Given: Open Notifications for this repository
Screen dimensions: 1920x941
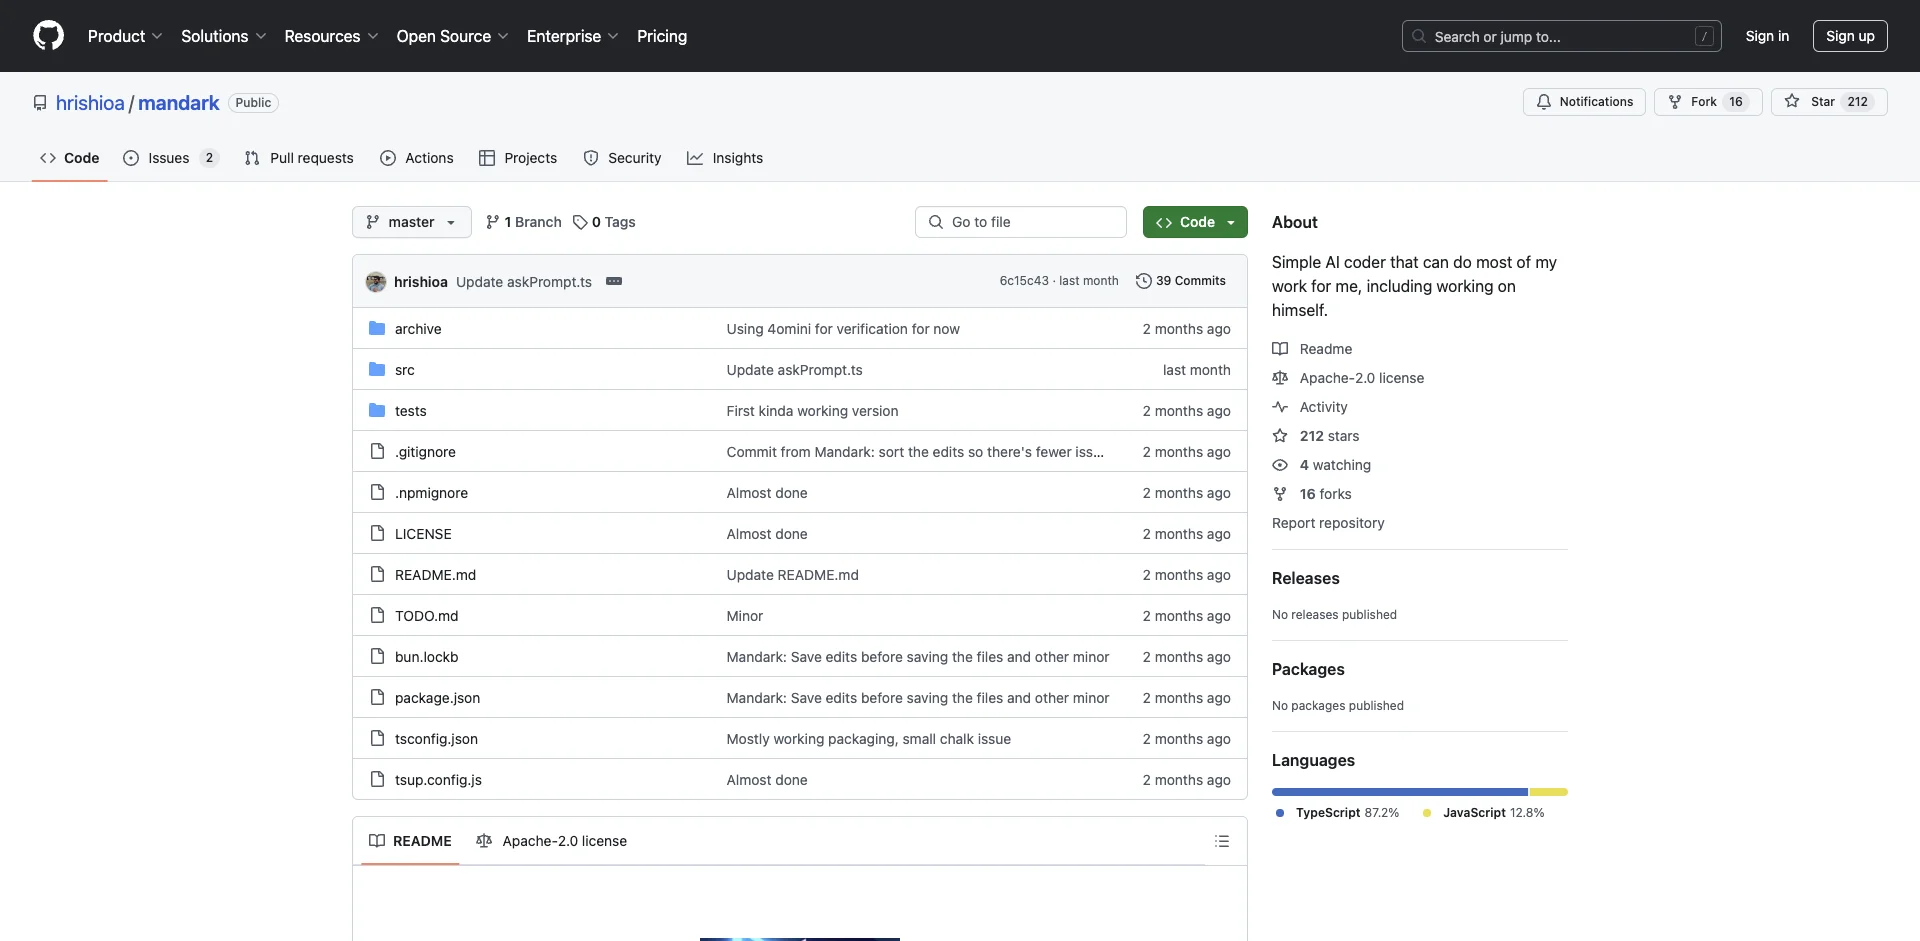Looking at the screenshot, I should coord(1584,102).
